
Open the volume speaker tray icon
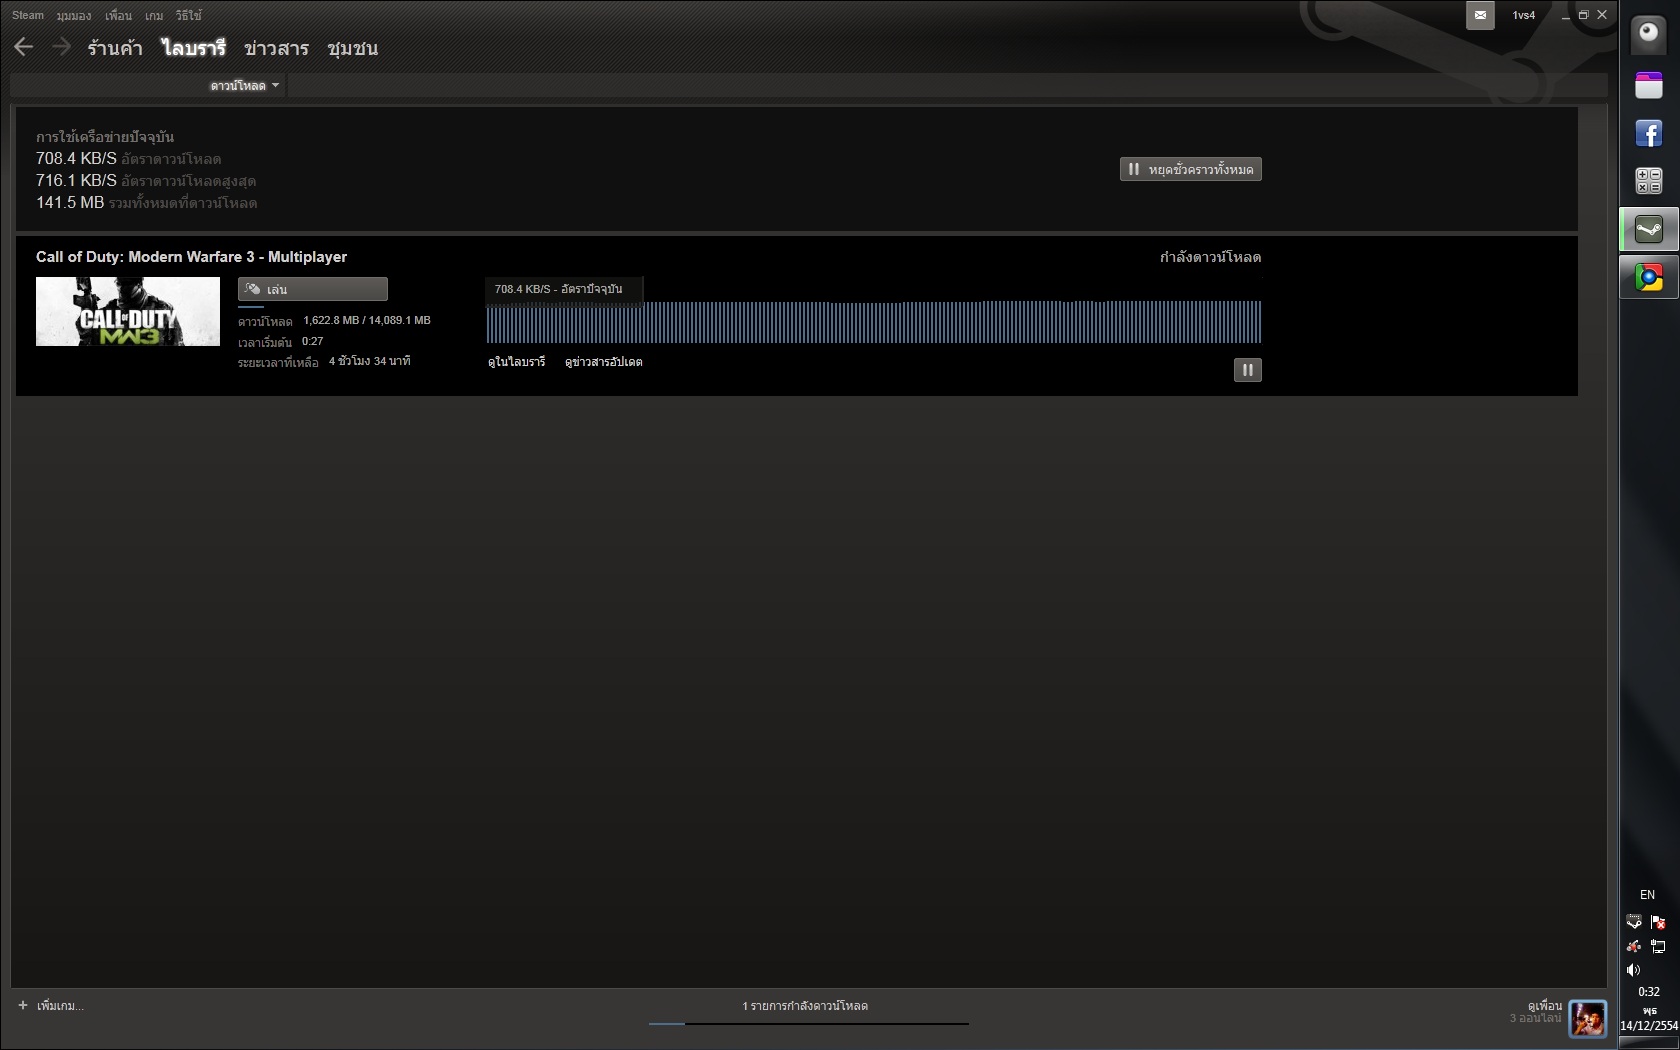(x=1634, y=970)
